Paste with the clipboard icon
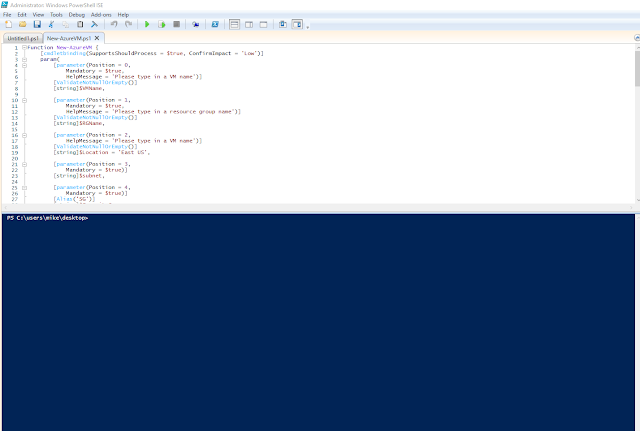Image resolution: width=640 pixels, height=431 pixels. [x=80, y=24]
